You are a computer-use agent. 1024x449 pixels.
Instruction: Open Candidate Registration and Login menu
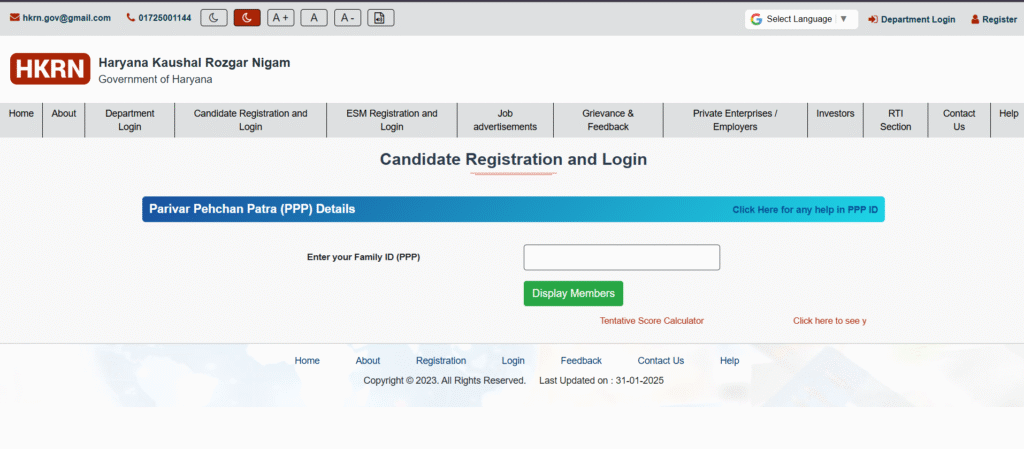tap(250, 120)
